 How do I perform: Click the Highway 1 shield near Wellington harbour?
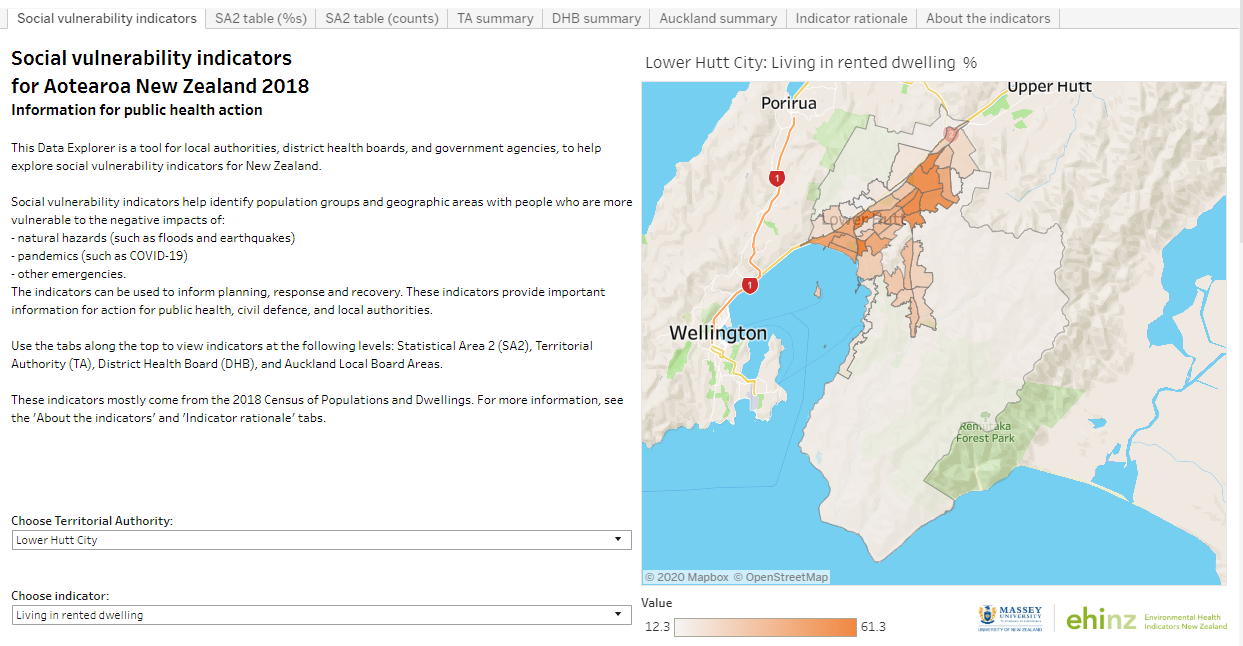tap(749, 285)
